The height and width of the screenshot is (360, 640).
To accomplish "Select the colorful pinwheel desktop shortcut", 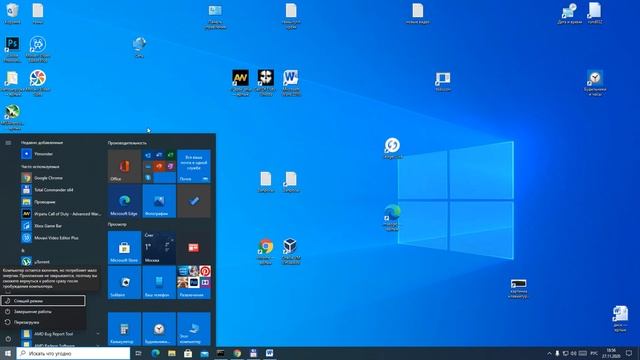I will 38,82.
